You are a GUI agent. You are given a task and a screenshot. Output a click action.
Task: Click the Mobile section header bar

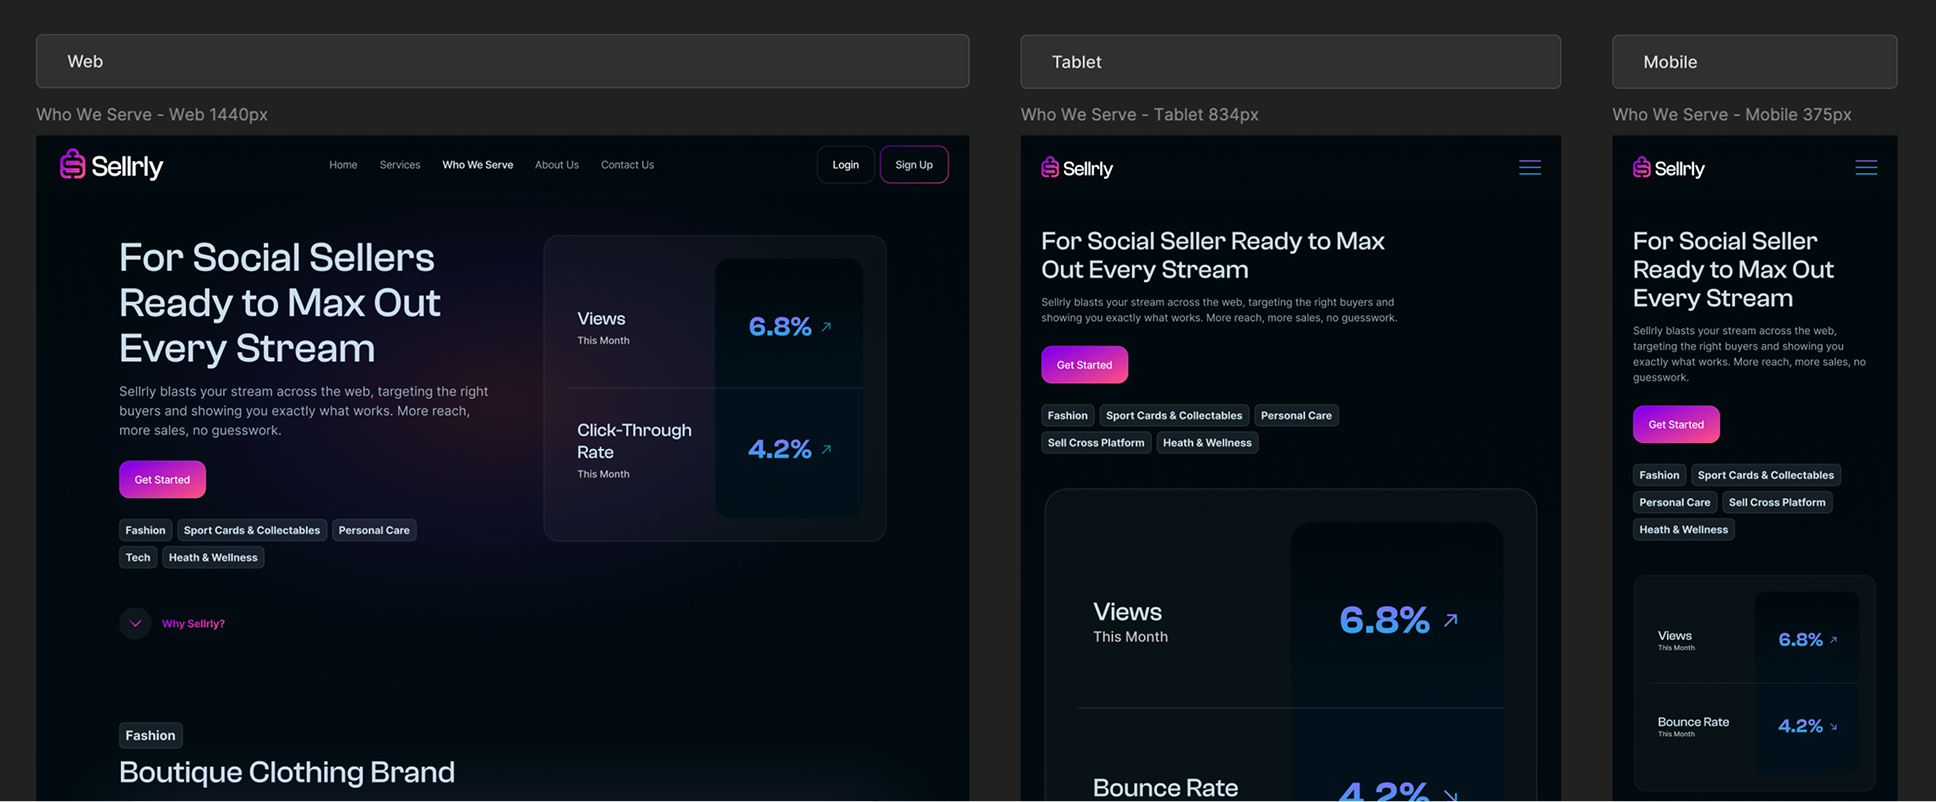point(1755,61)
